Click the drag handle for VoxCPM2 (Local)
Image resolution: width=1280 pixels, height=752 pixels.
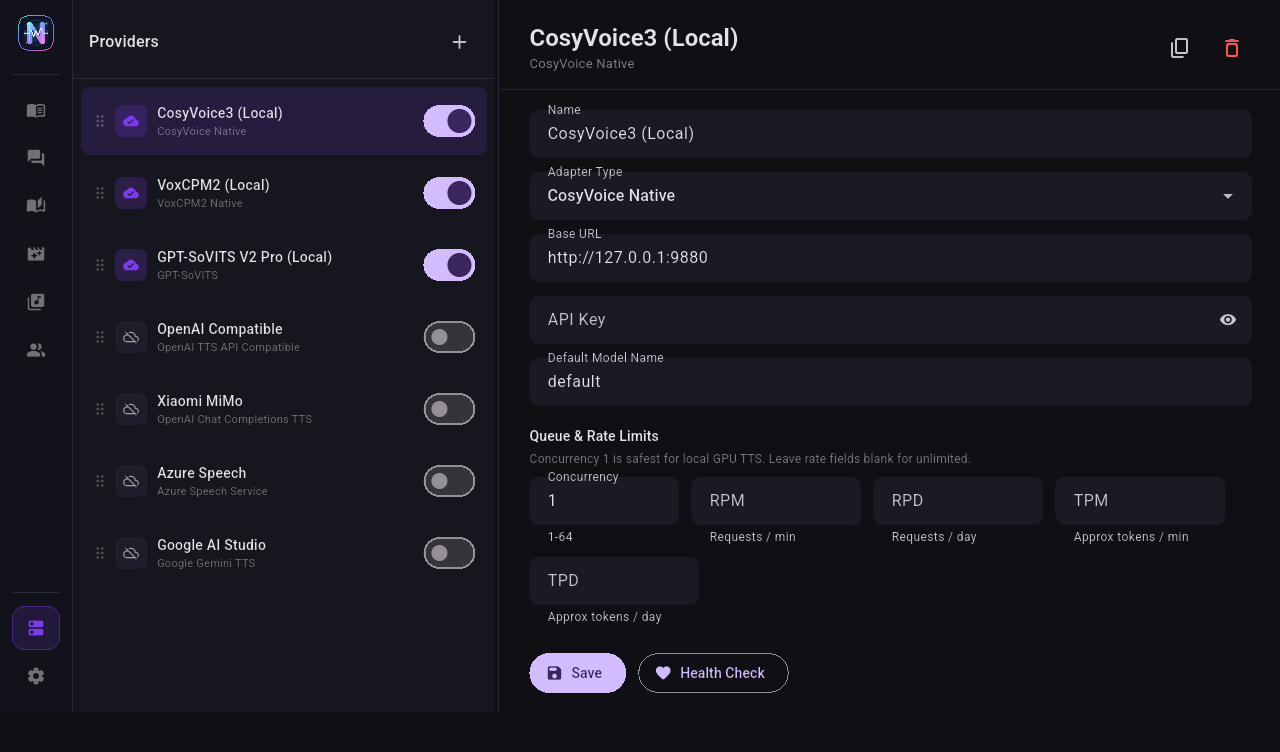[100, 193]
